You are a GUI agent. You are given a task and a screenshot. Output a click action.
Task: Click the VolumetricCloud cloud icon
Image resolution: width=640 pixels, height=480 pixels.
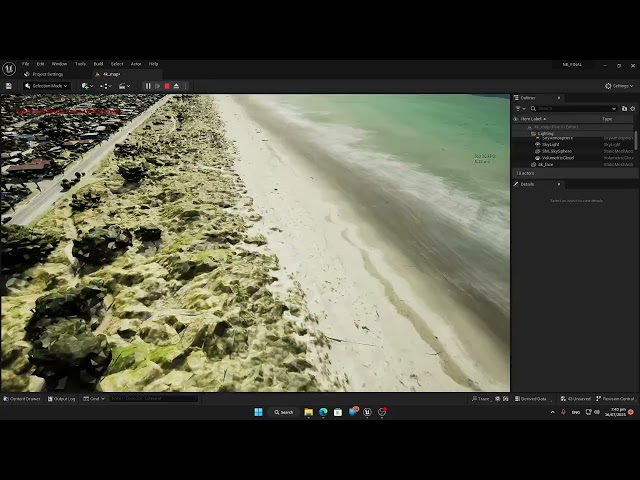click(538, 158)
